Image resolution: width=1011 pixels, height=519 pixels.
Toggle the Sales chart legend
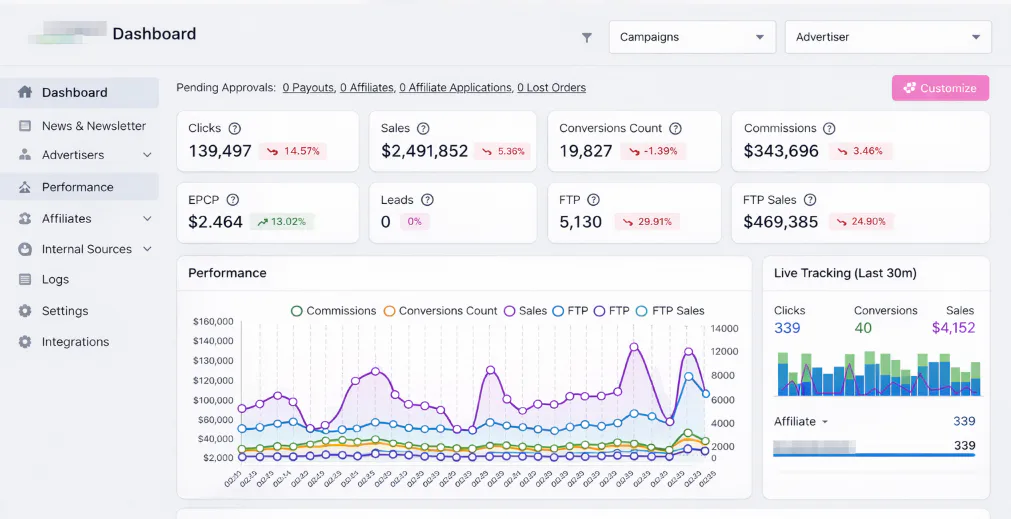525,311
